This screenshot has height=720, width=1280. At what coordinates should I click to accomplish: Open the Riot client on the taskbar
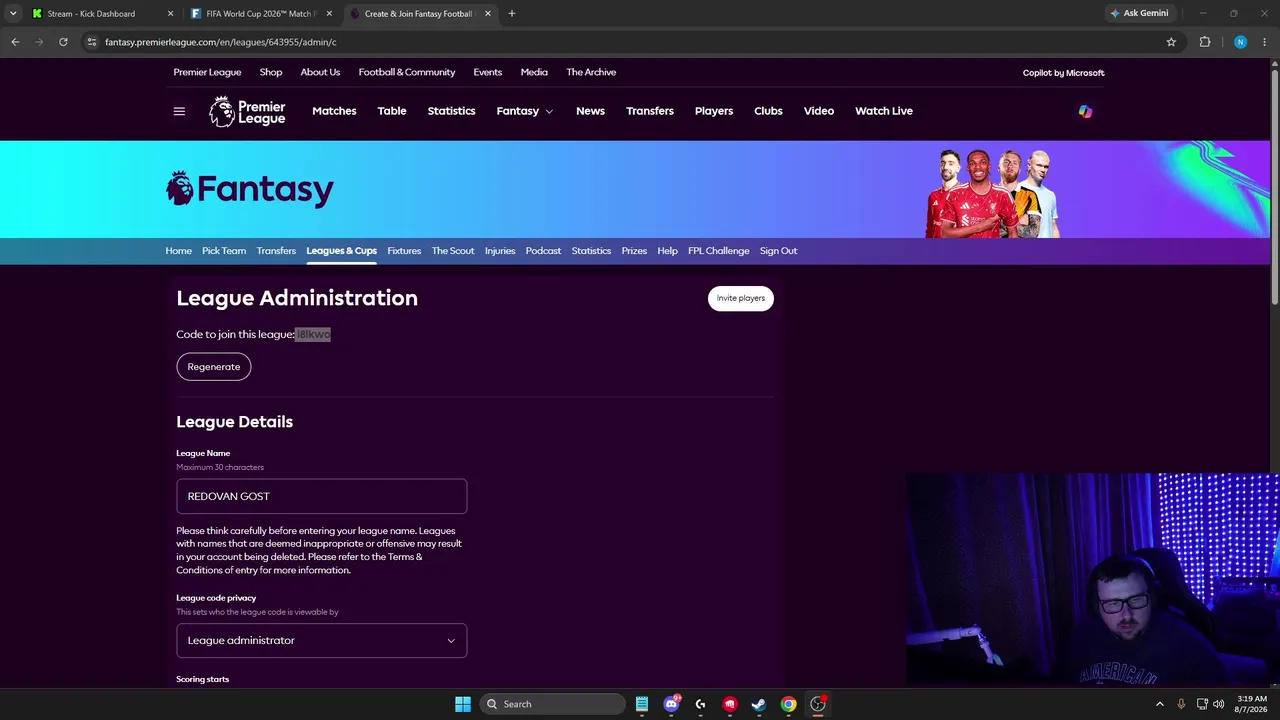pyautogui.click(x=730, y=704)
